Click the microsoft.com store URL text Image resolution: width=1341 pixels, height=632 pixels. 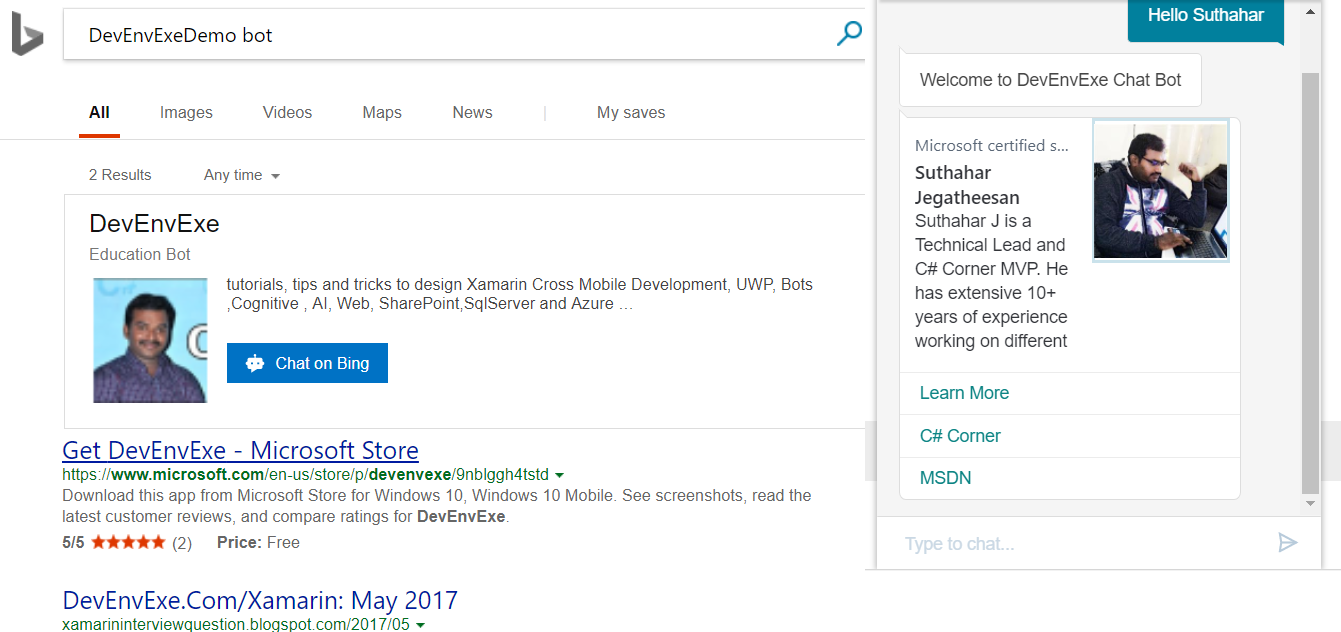[305, 474]
